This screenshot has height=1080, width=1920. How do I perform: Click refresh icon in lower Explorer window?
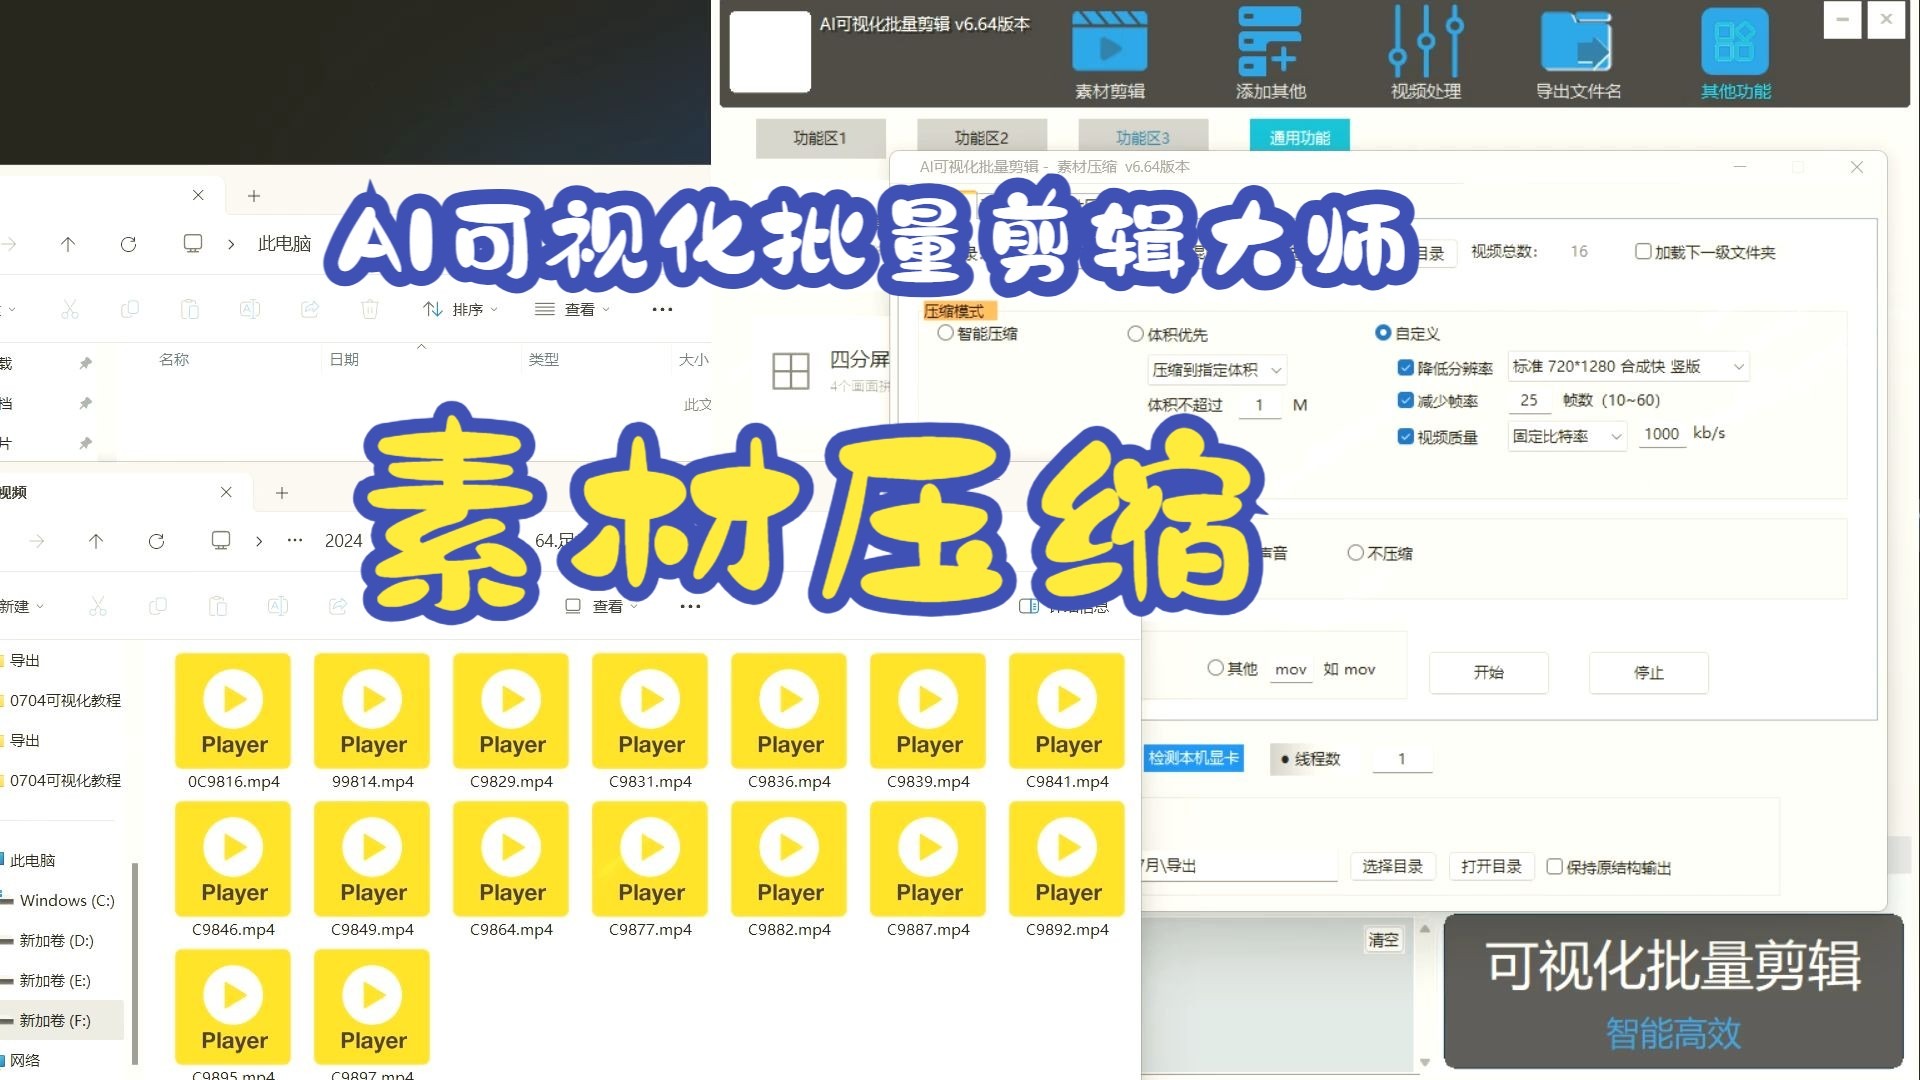tap(156, 541)
